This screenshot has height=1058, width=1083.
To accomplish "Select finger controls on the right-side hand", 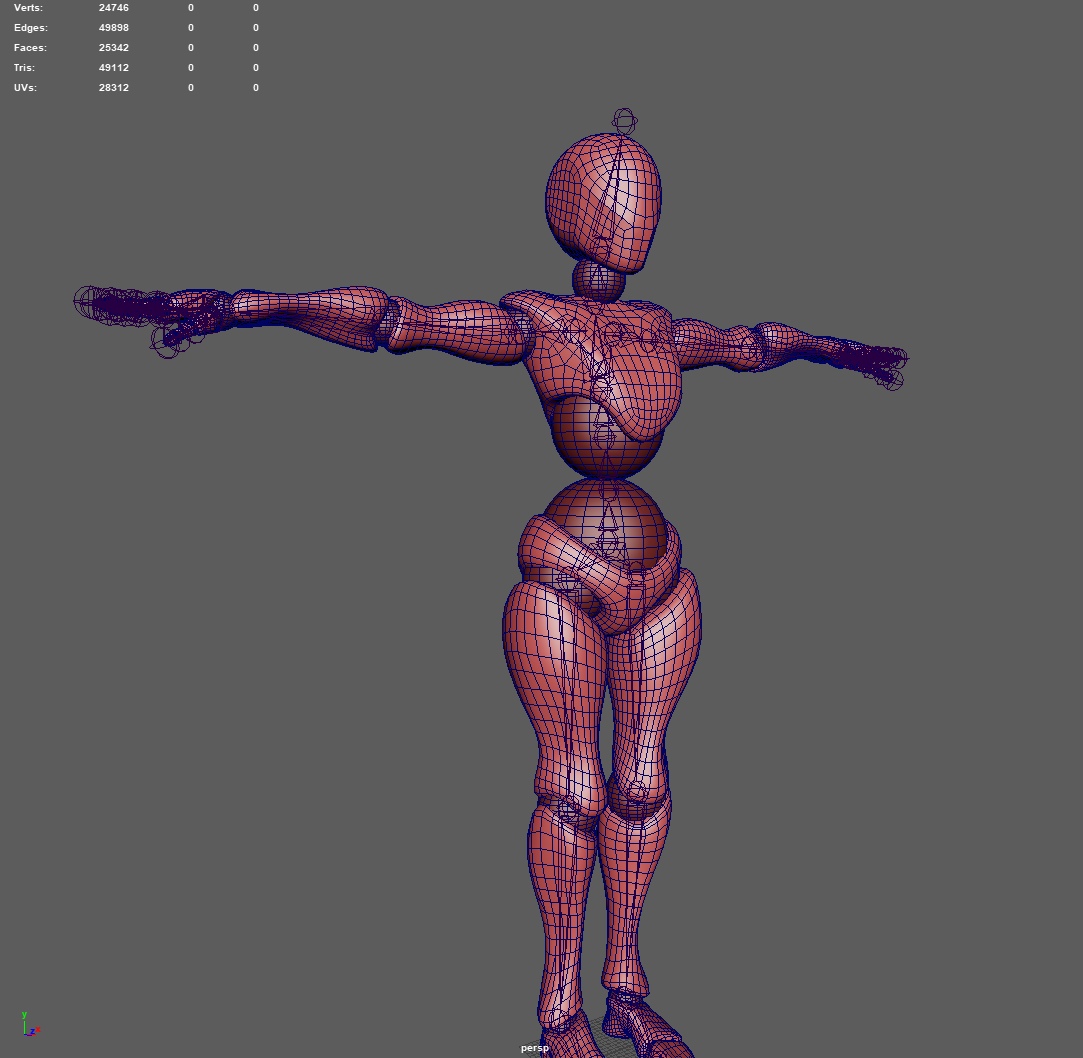I will pyautogui.click(x=874, y=363).
